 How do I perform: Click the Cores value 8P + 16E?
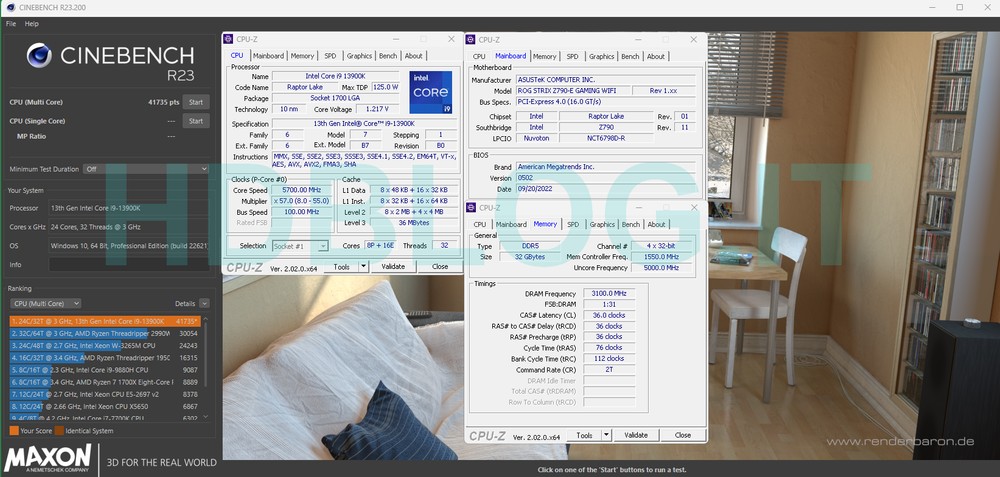point(379,246)
